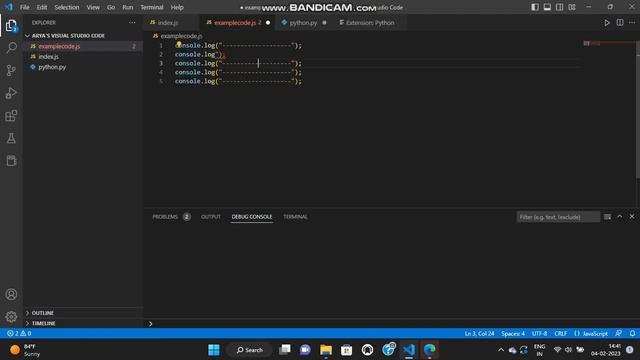Open the Run and Debug view
The height and width of the screenshot is (360, 640).
tap(11, 93)
